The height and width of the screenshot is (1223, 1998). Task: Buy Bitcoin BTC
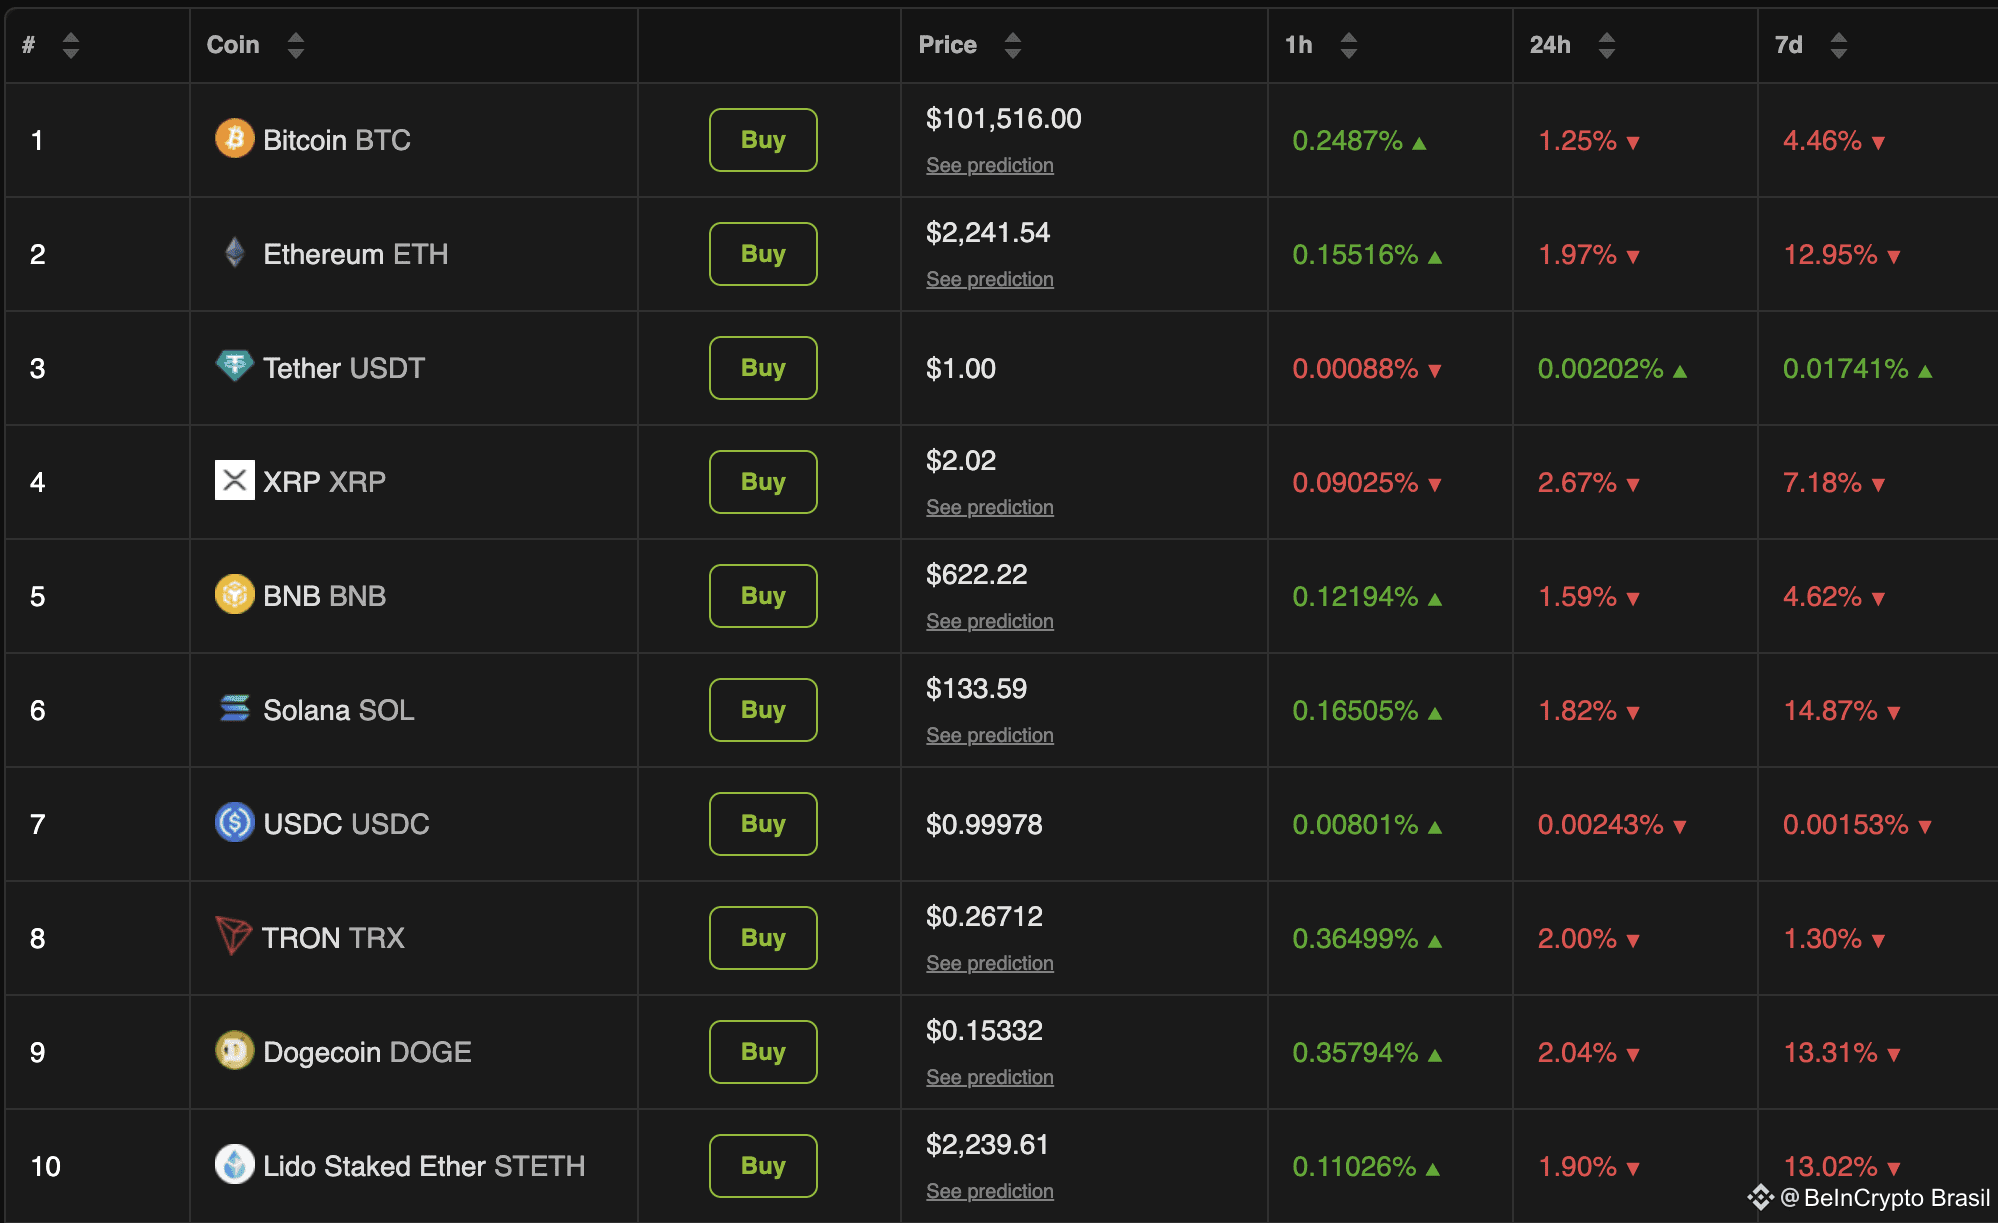pyautogui.click(x=763, y=140)
